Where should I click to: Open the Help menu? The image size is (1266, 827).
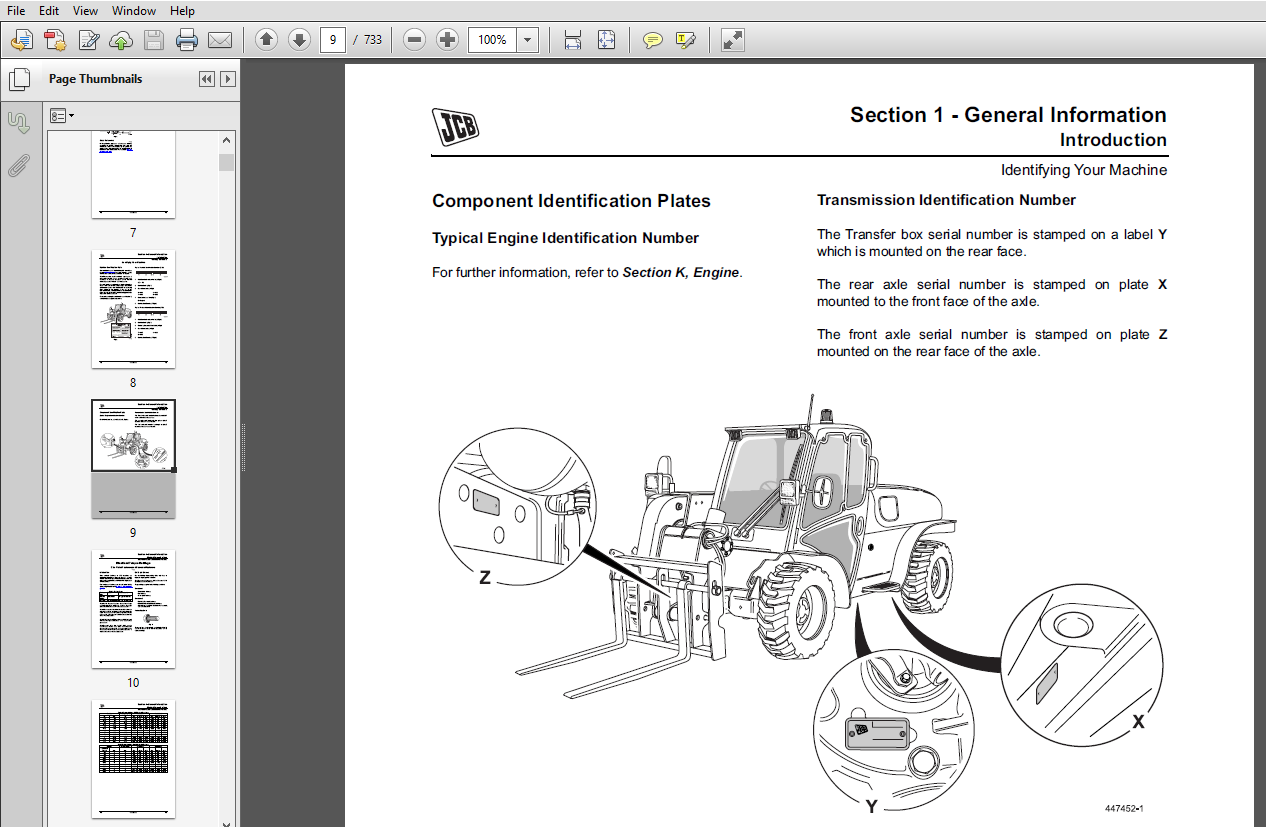[182, 10]
